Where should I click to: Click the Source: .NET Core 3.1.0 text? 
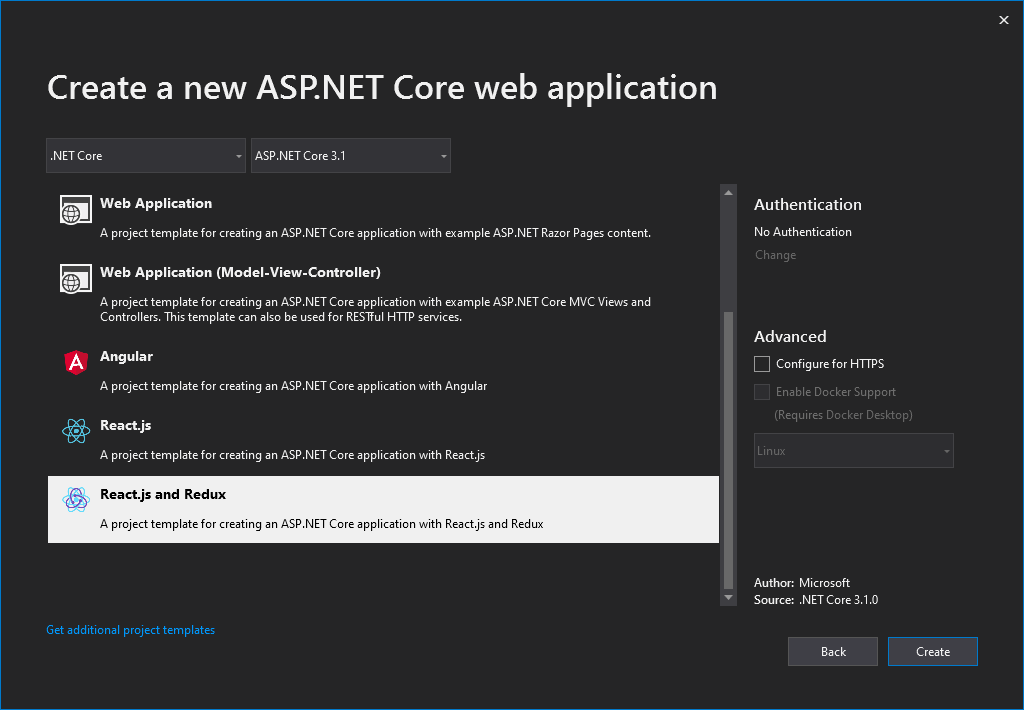coord(816,600)
